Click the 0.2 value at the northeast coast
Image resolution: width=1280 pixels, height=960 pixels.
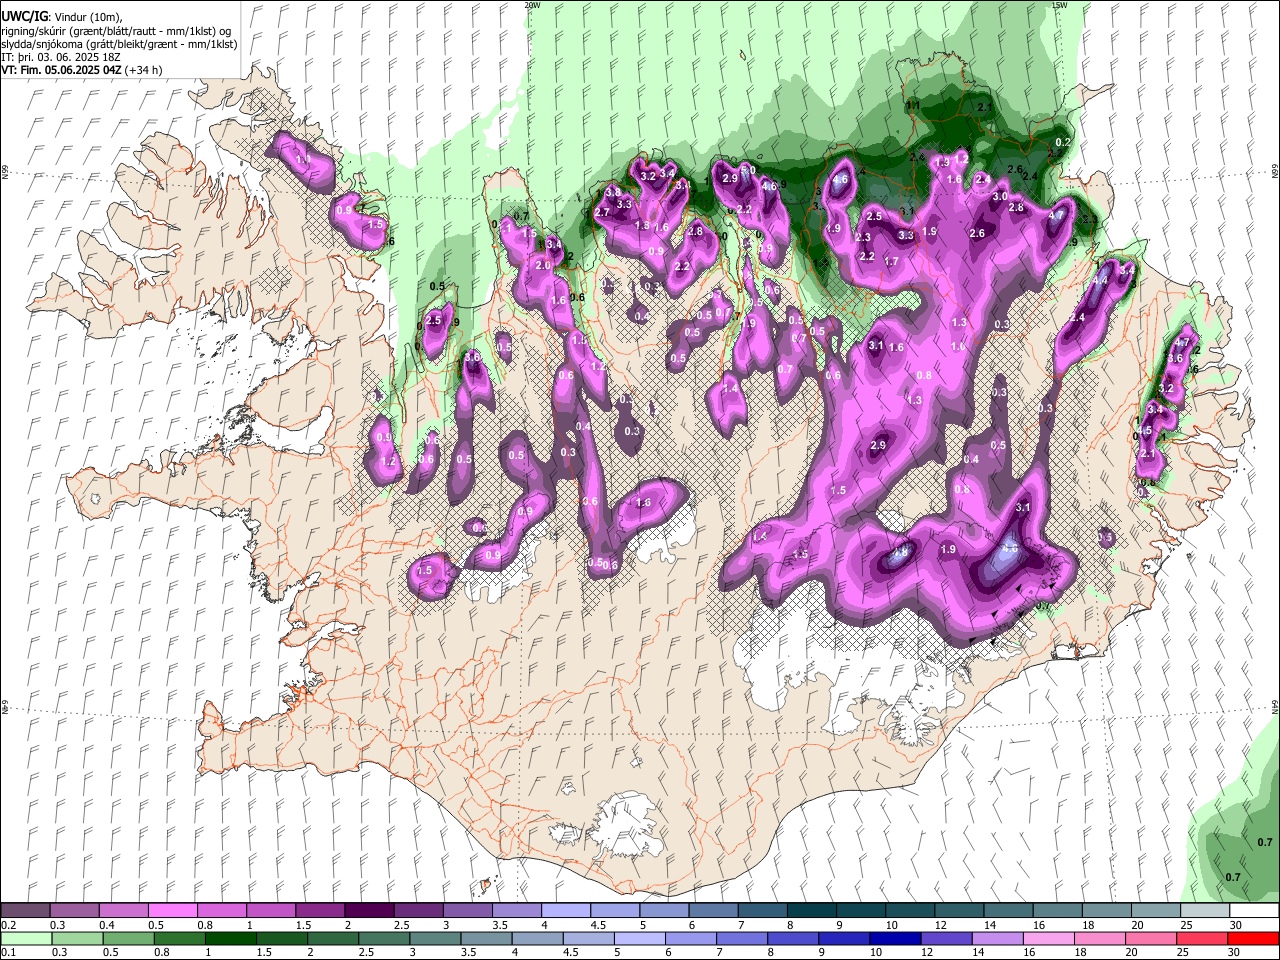click(1063, 142)
